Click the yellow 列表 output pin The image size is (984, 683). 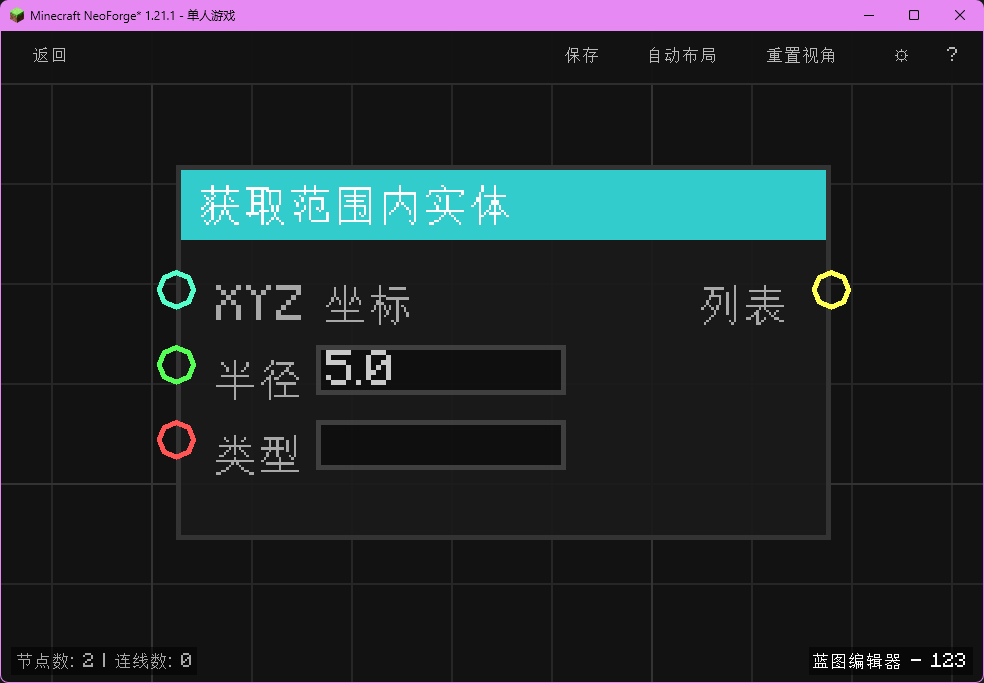point(831,290)
